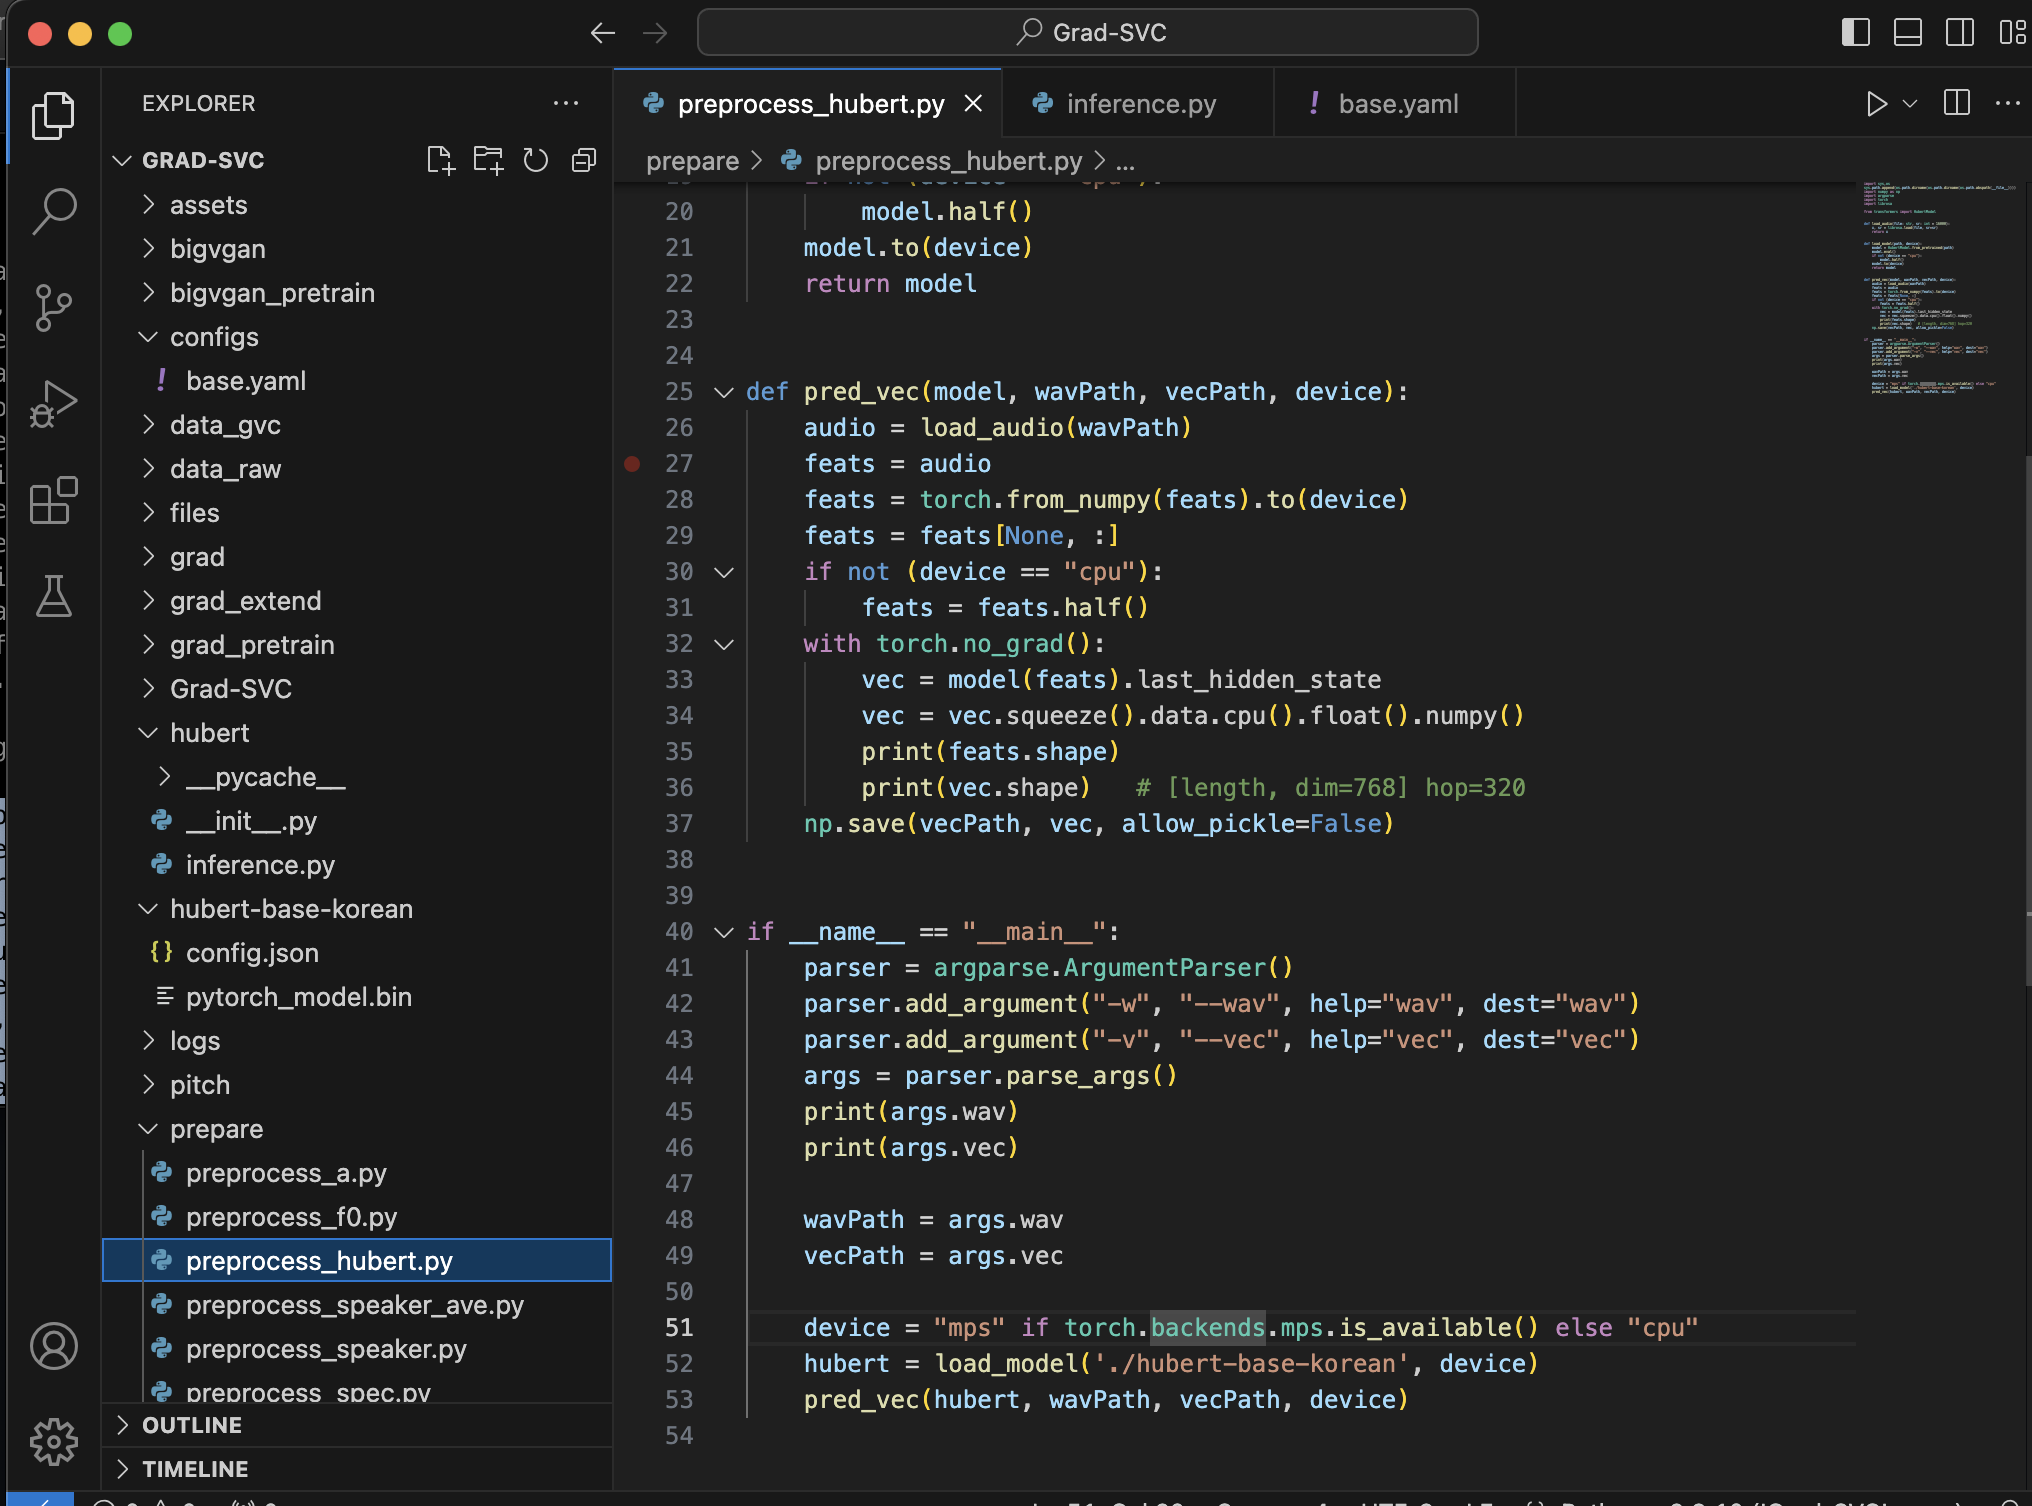Screen dimensions: 2032x1506
Task: Fold the with block at line 32
Action: pos(724,644)
